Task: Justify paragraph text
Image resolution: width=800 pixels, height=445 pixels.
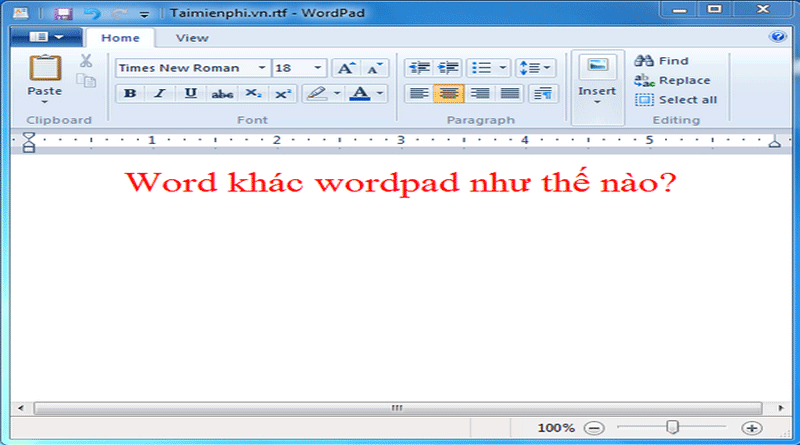Action: coord(510,93)
